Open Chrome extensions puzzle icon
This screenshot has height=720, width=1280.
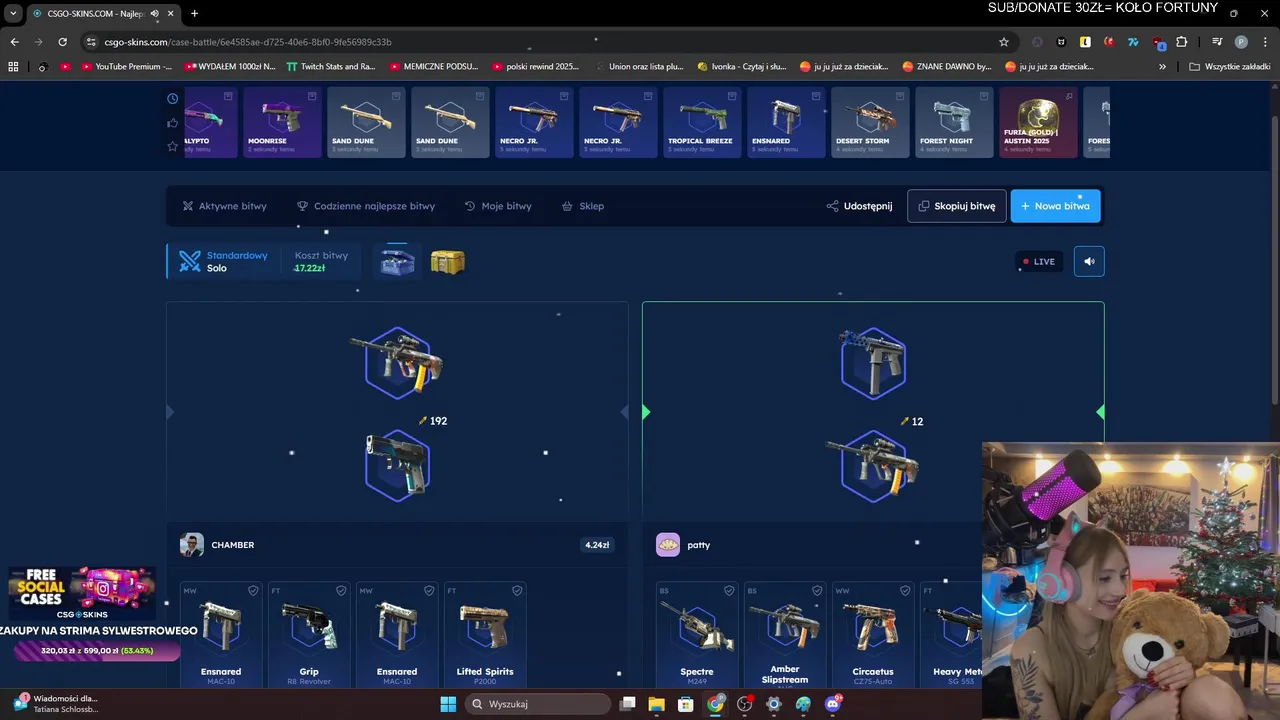tap(1181, 42)
